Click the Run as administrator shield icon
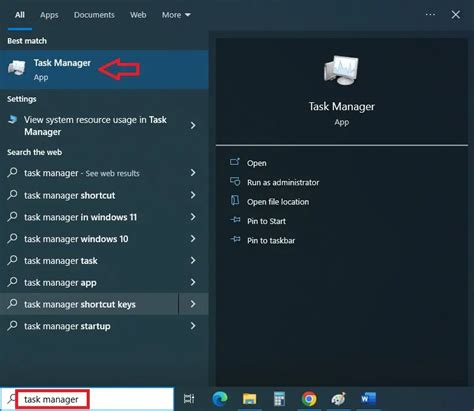This screenshot has width=474, height=411. (235, 182)
